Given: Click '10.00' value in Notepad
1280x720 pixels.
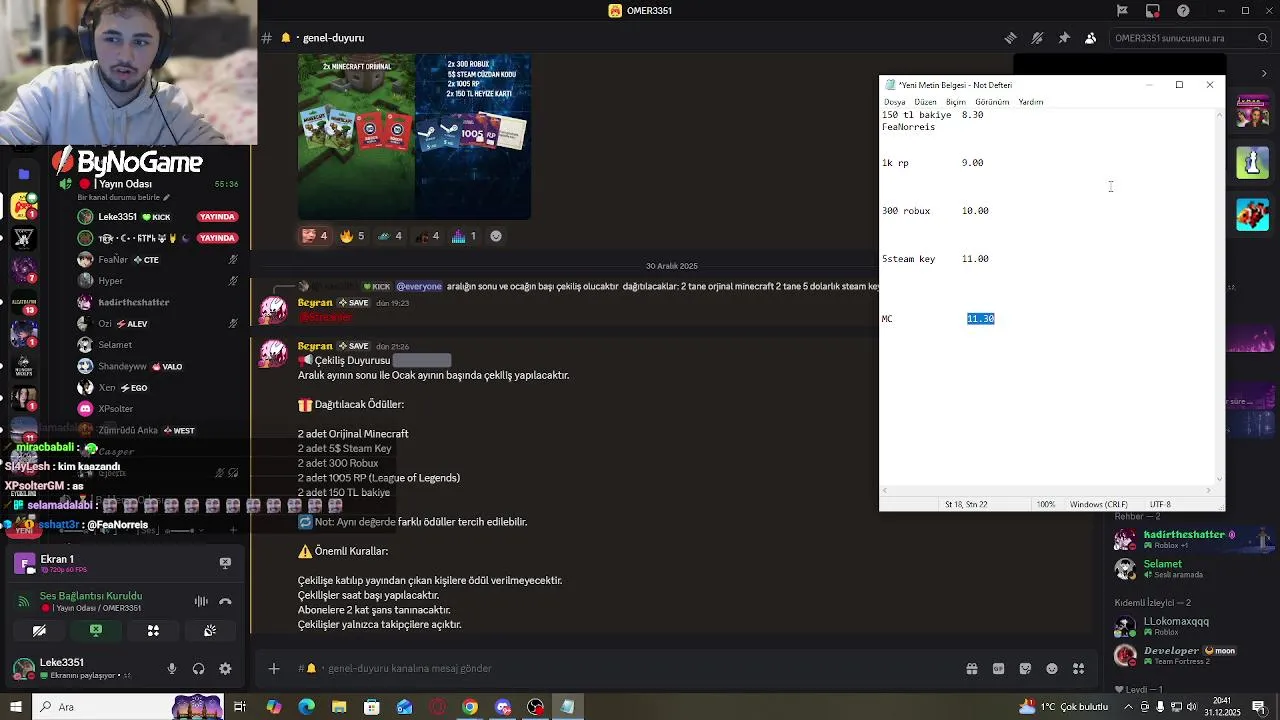Looking at the screenshot, I should pyautogui.click(x=975, y=211).
